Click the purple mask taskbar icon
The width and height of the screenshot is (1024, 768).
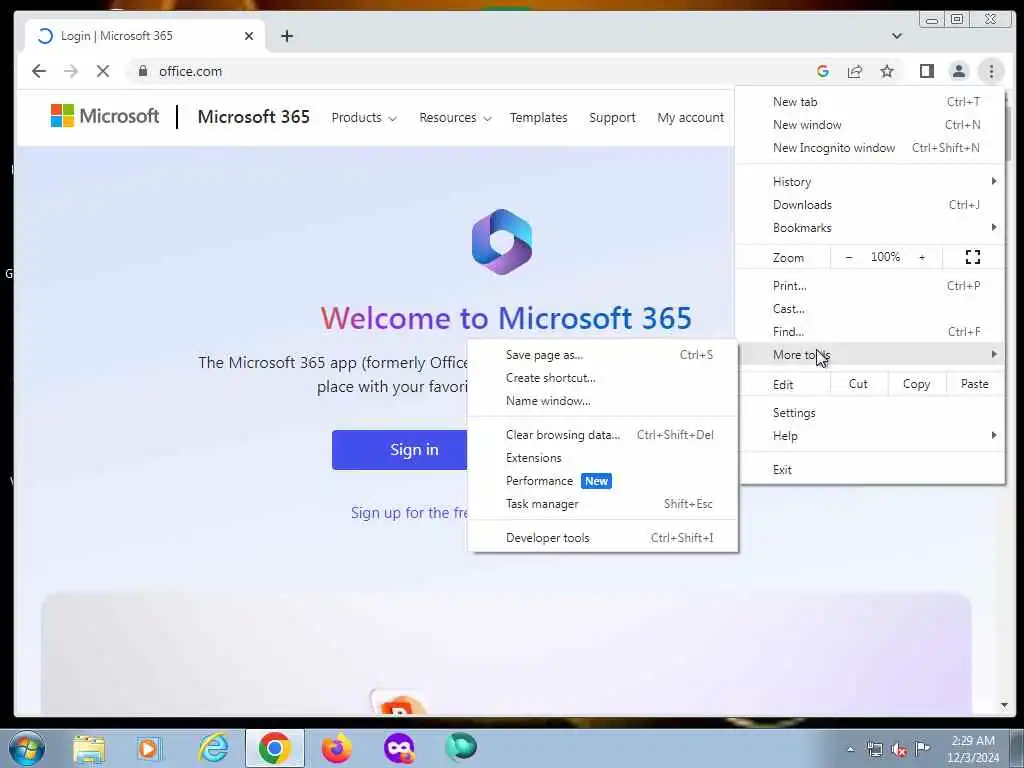coord(399,748)
